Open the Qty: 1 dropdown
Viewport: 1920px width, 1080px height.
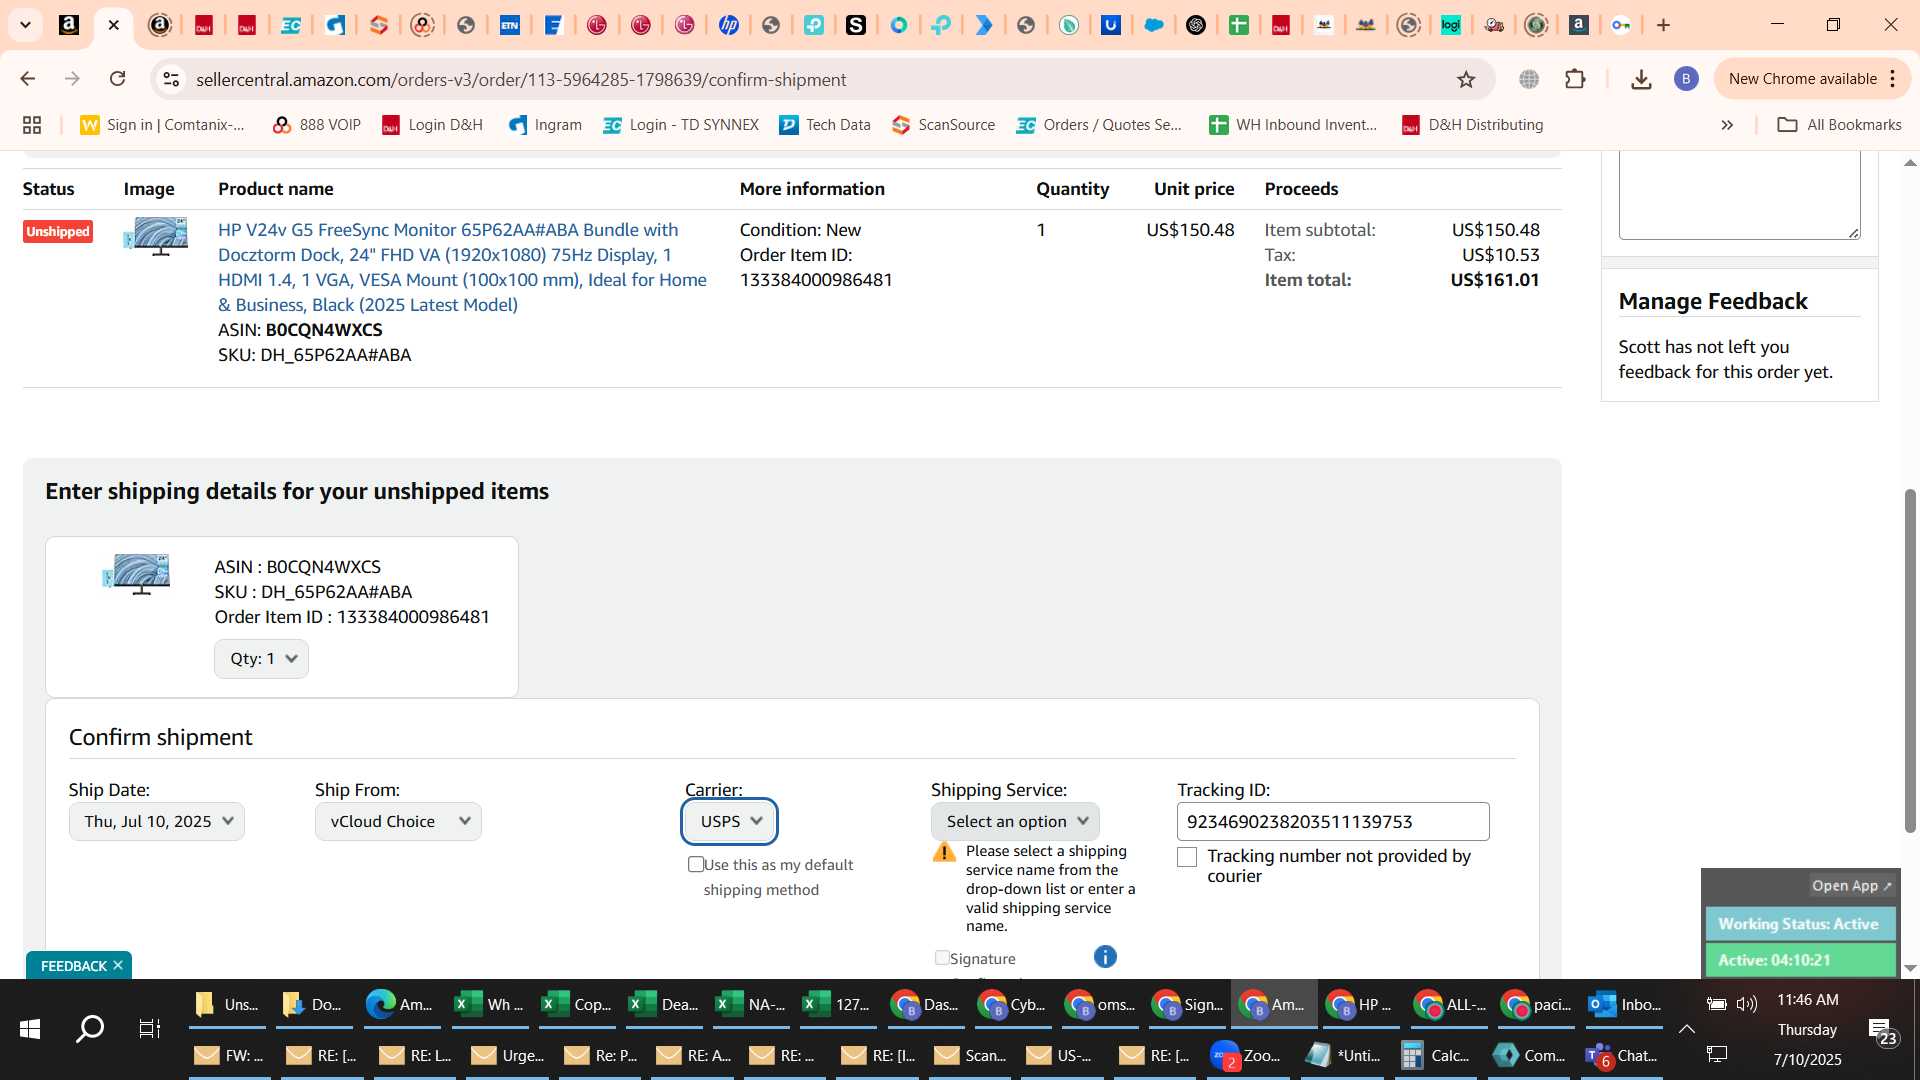261,658
